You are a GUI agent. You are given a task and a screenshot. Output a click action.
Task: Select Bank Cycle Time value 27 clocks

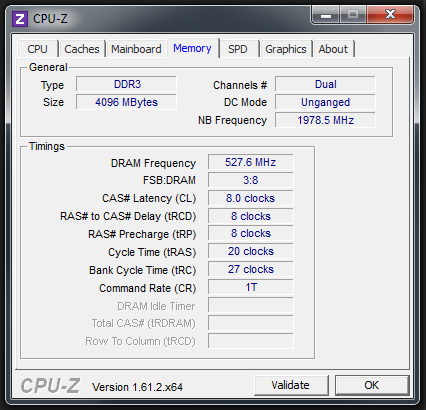251,269
